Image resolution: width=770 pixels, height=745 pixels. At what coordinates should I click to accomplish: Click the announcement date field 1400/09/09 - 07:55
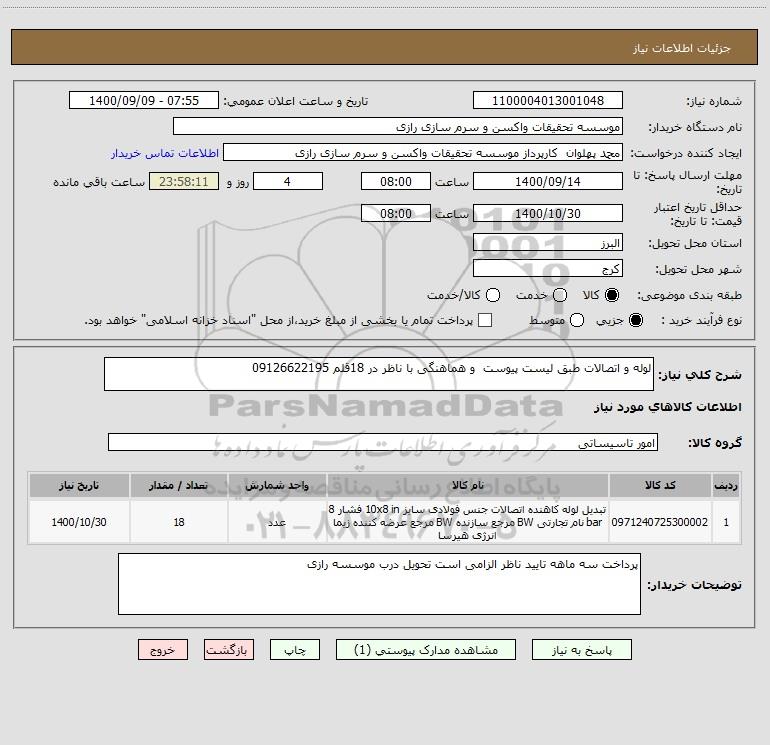144,100
